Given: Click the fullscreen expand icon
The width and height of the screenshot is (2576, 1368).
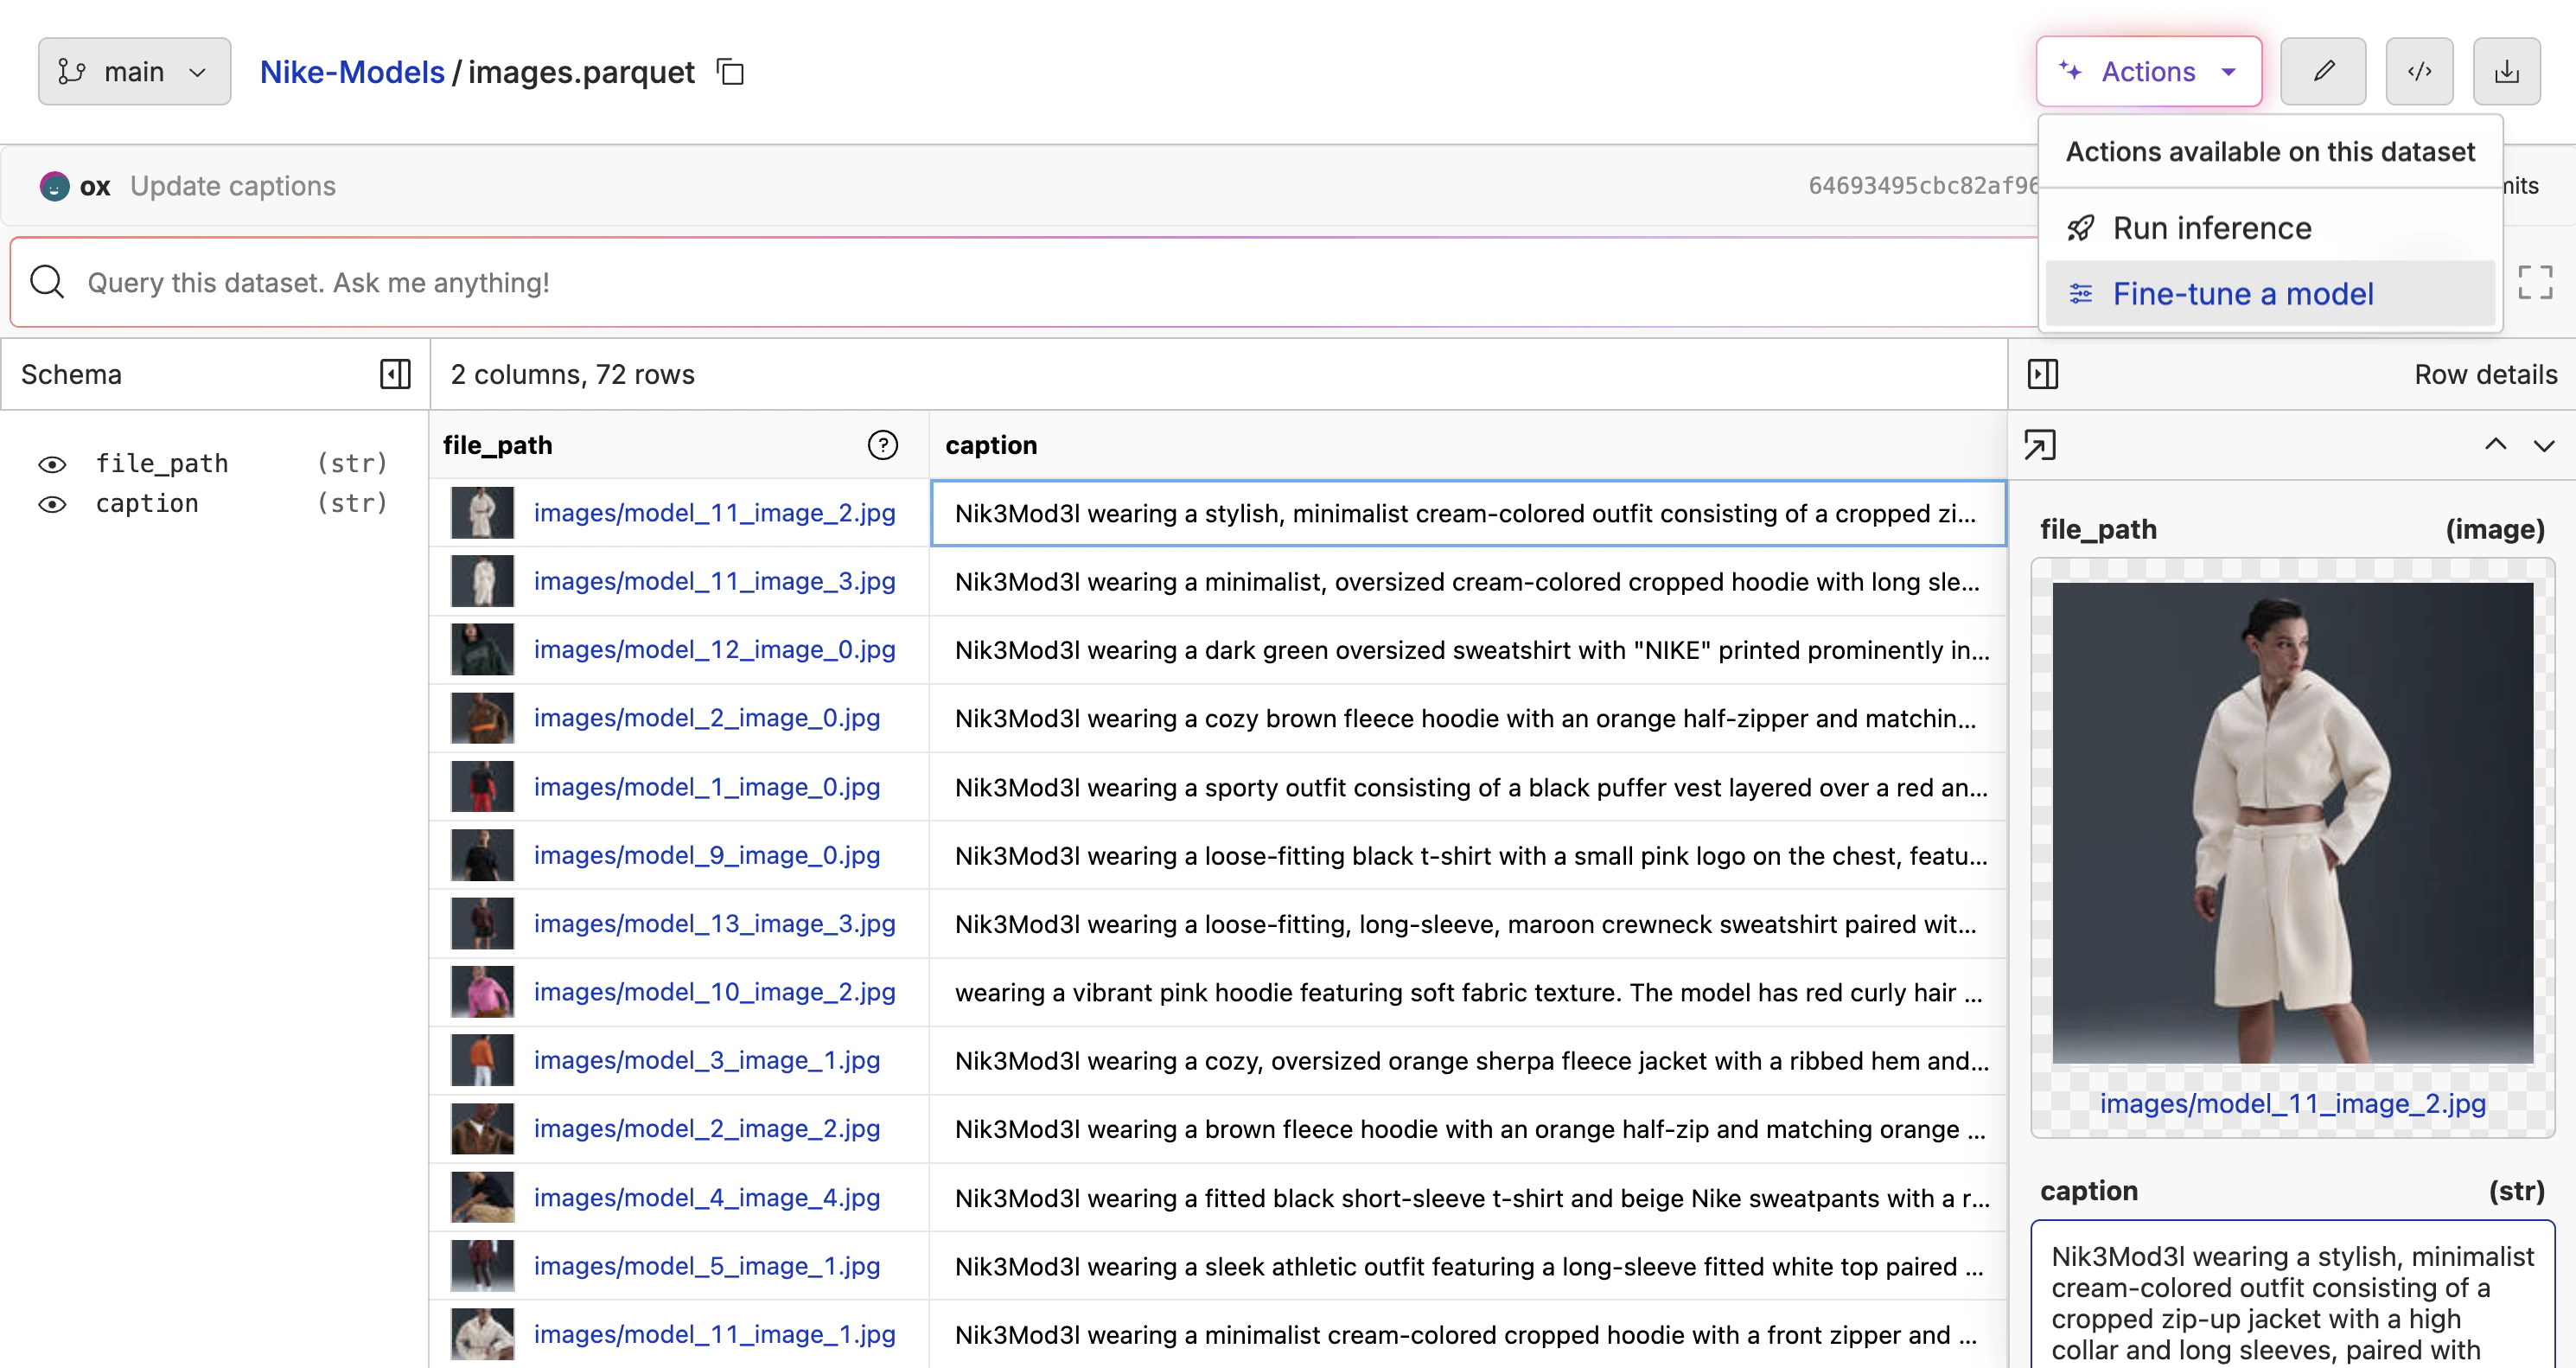Looking at the screenshot, I should (2534, 283).
